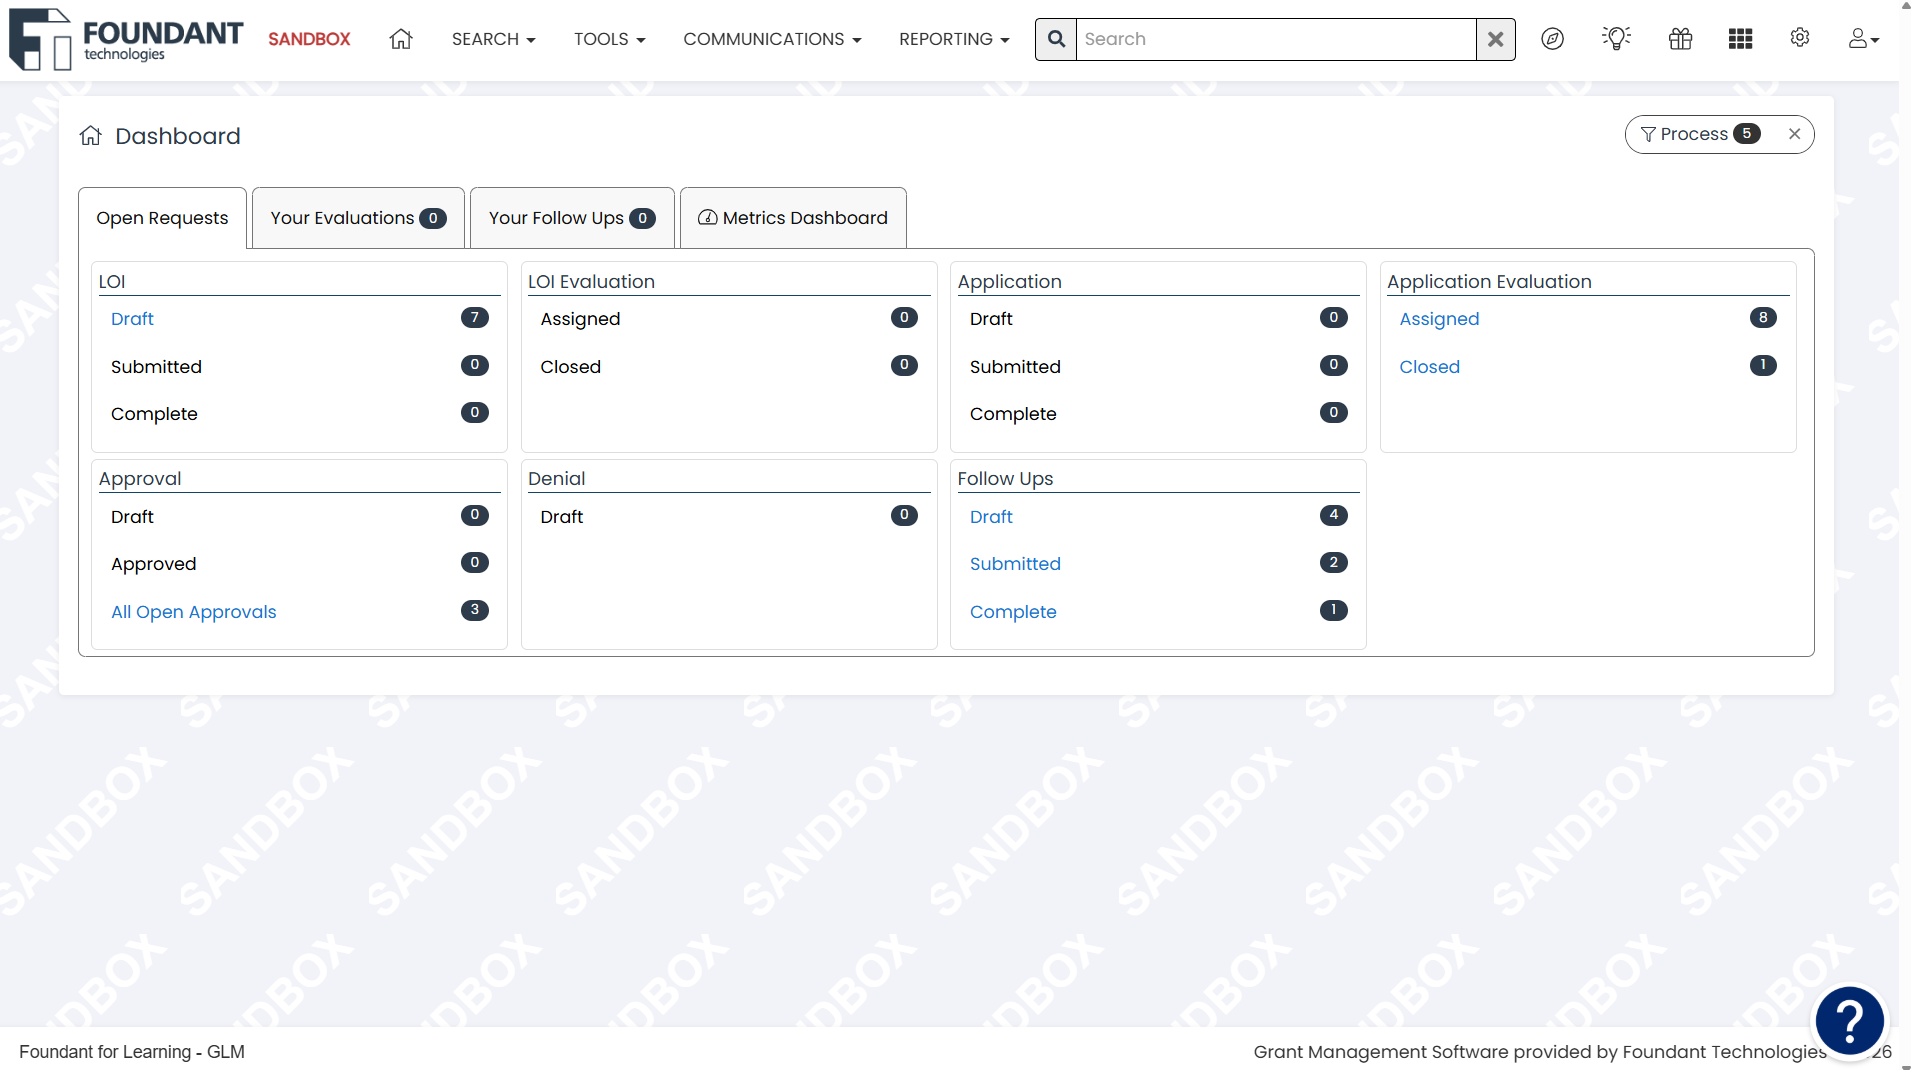Expand the SEARCH menu
Image resolution: width=1911 pixels, height=1070 pixels.
[x=493, y=39]
